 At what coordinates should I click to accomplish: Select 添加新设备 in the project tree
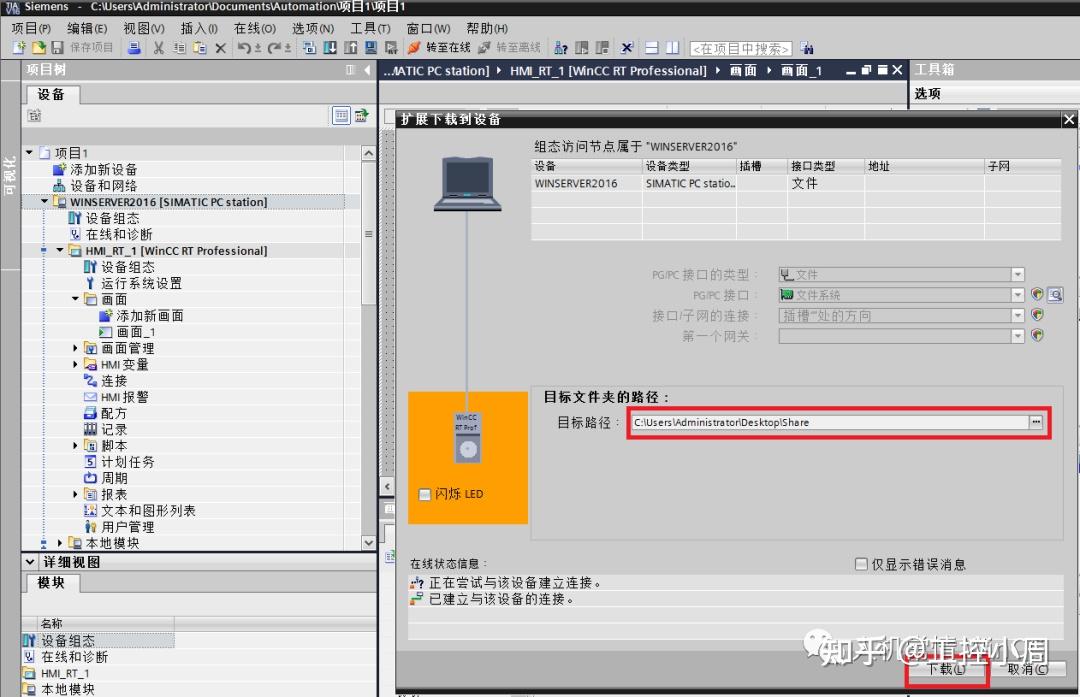[x=103, y=169]
